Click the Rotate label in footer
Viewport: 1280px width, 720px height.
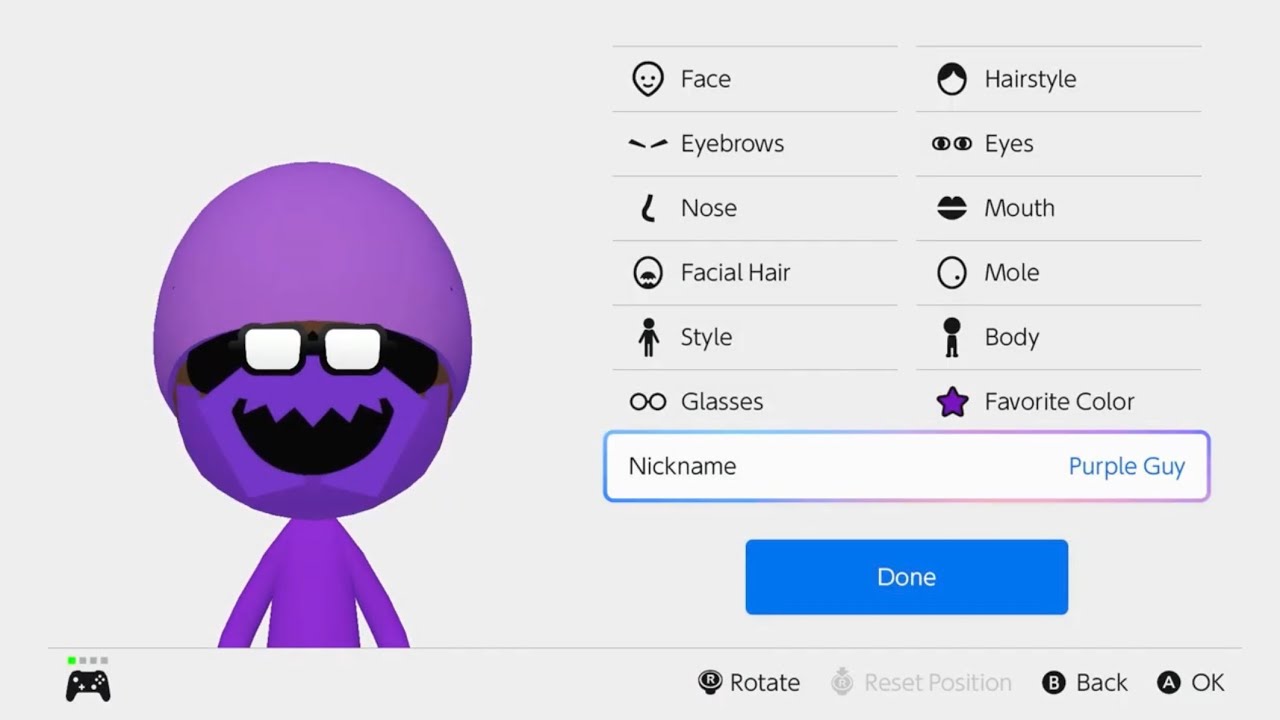click(x=765, y=683)
